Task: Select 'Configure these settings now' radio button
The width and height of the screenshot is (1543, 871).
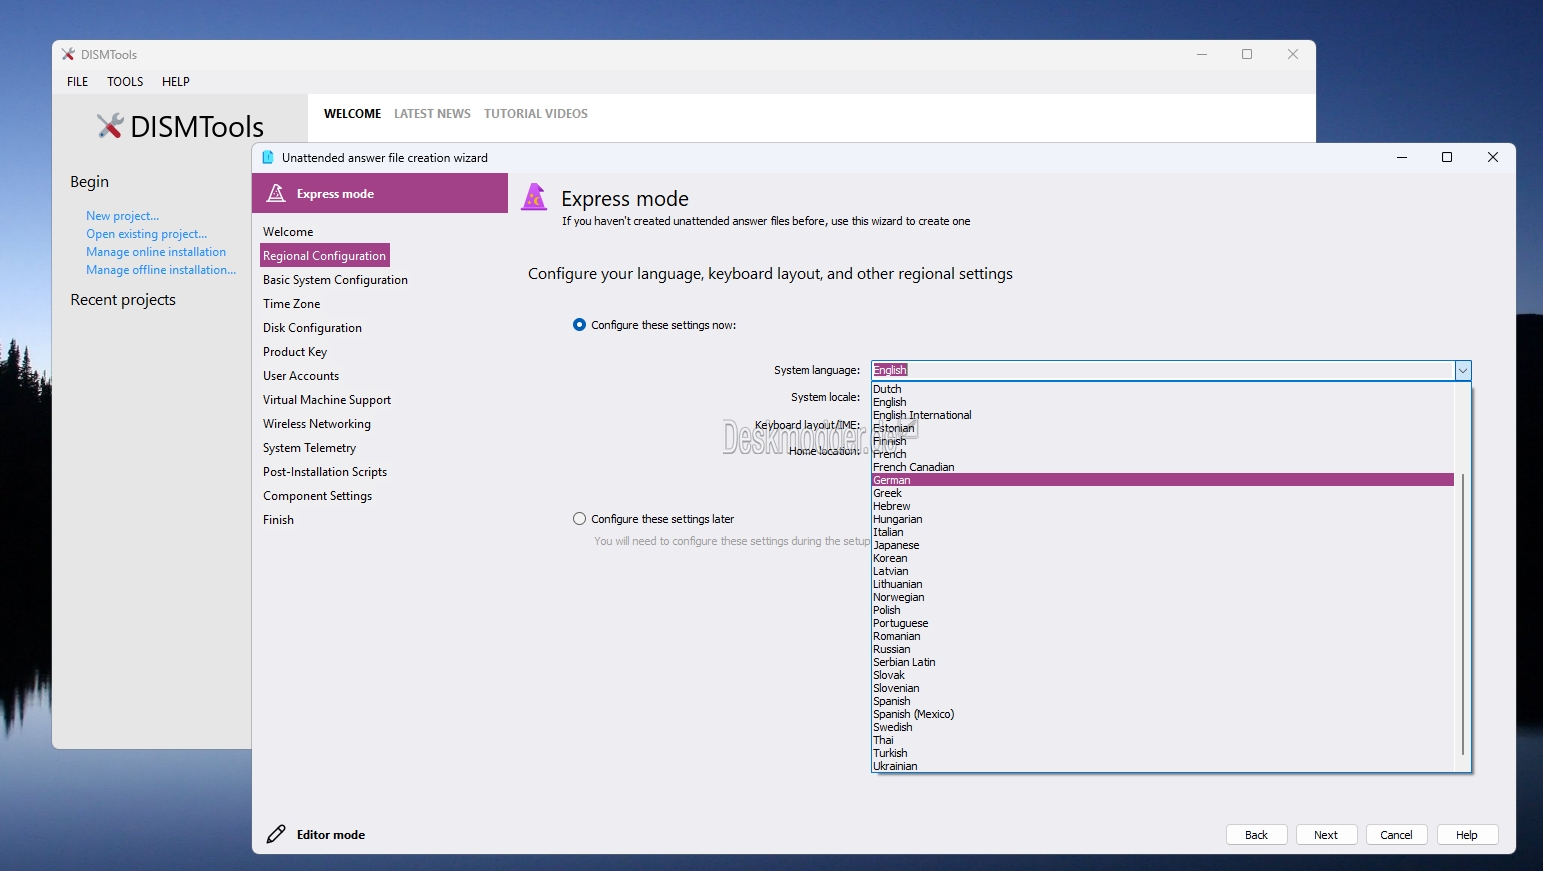Action: [x=579, y=325]
